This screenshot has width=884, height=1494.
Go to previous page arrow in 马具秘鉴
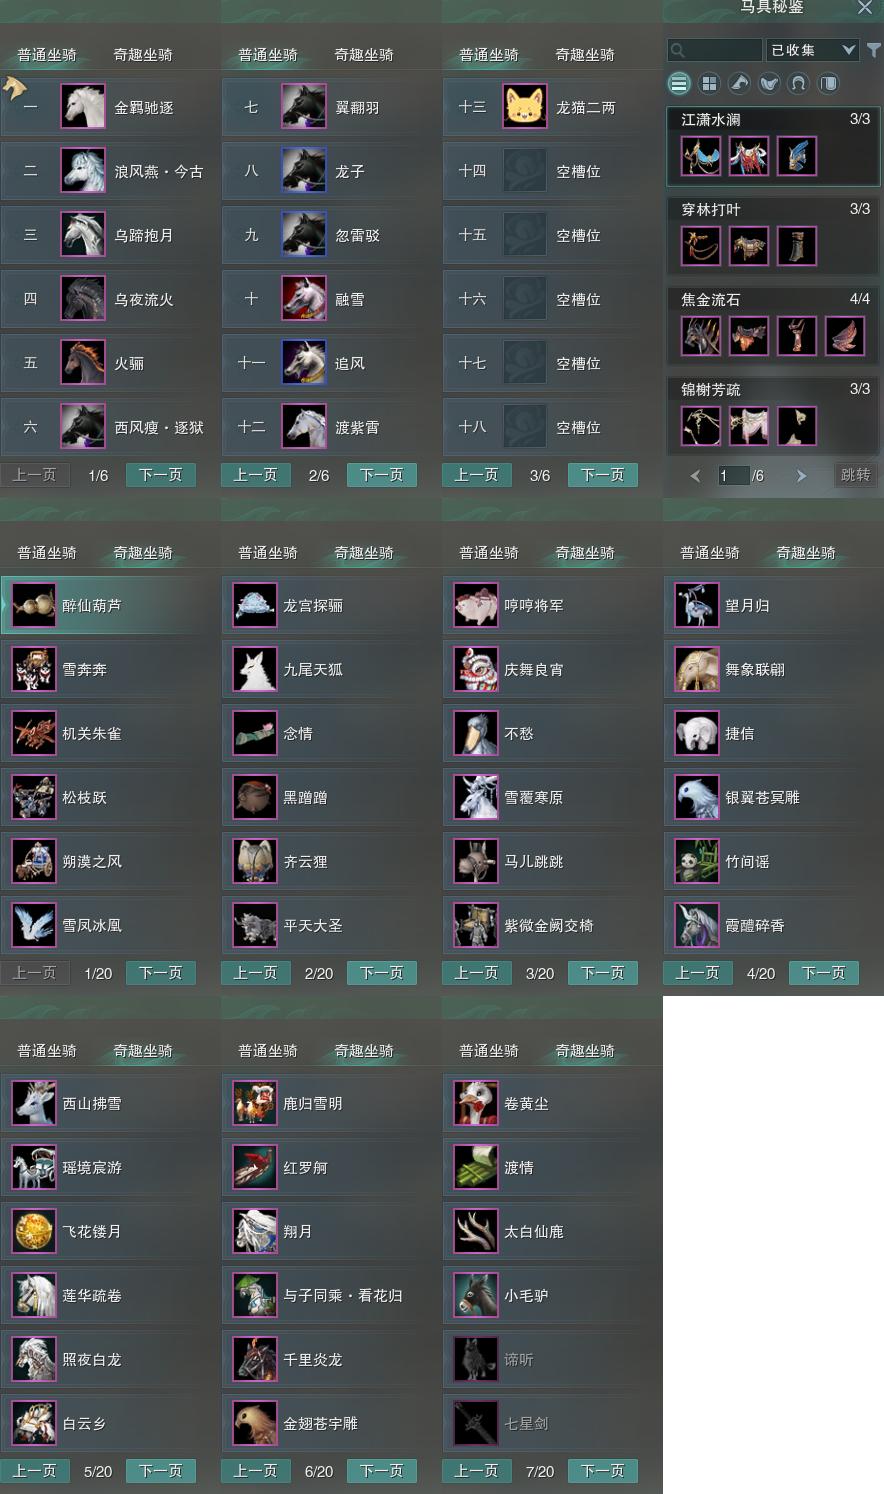pyautogui.click(x=695, y=476)
